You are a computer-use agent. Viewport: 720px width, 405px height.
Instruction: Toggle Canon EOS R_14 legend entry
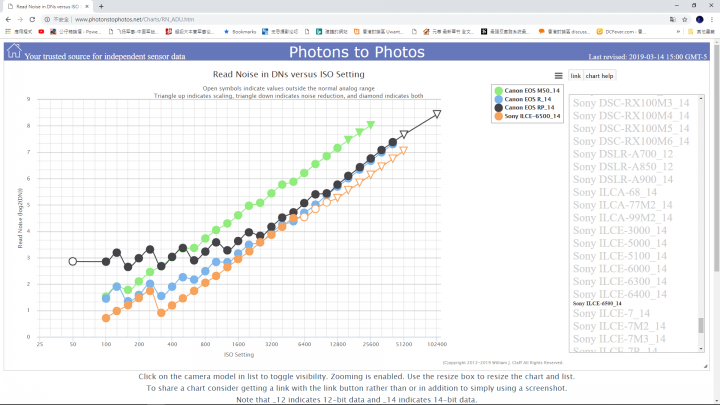[523, 99]
